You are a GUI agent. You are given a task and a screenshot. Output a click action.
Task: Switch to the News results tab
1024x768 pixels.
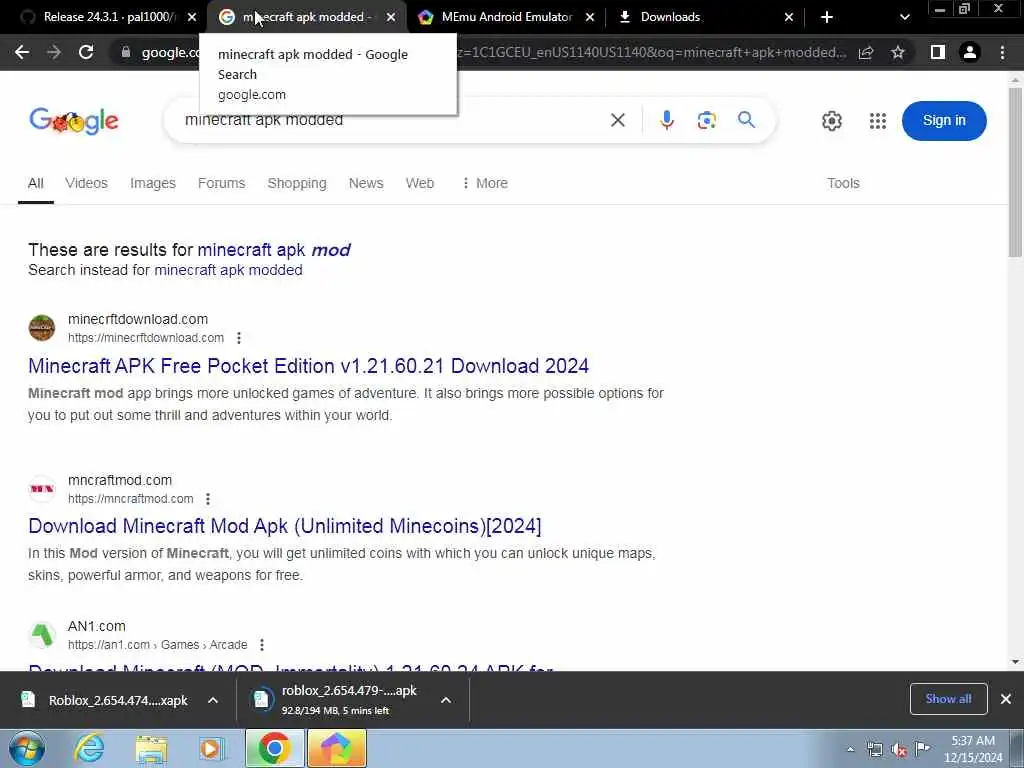click(x=366, y=184)
